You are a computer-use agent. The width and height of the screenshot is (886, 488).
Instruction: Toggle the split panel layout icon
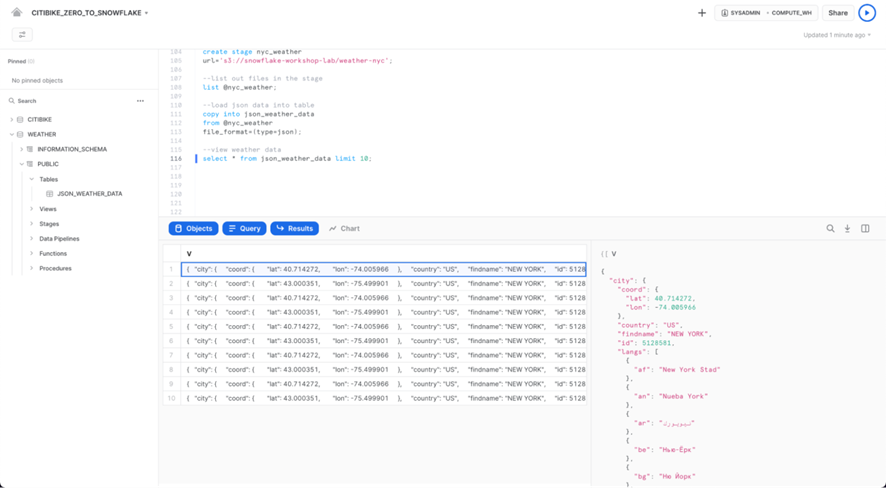click(x=865, y=229)
